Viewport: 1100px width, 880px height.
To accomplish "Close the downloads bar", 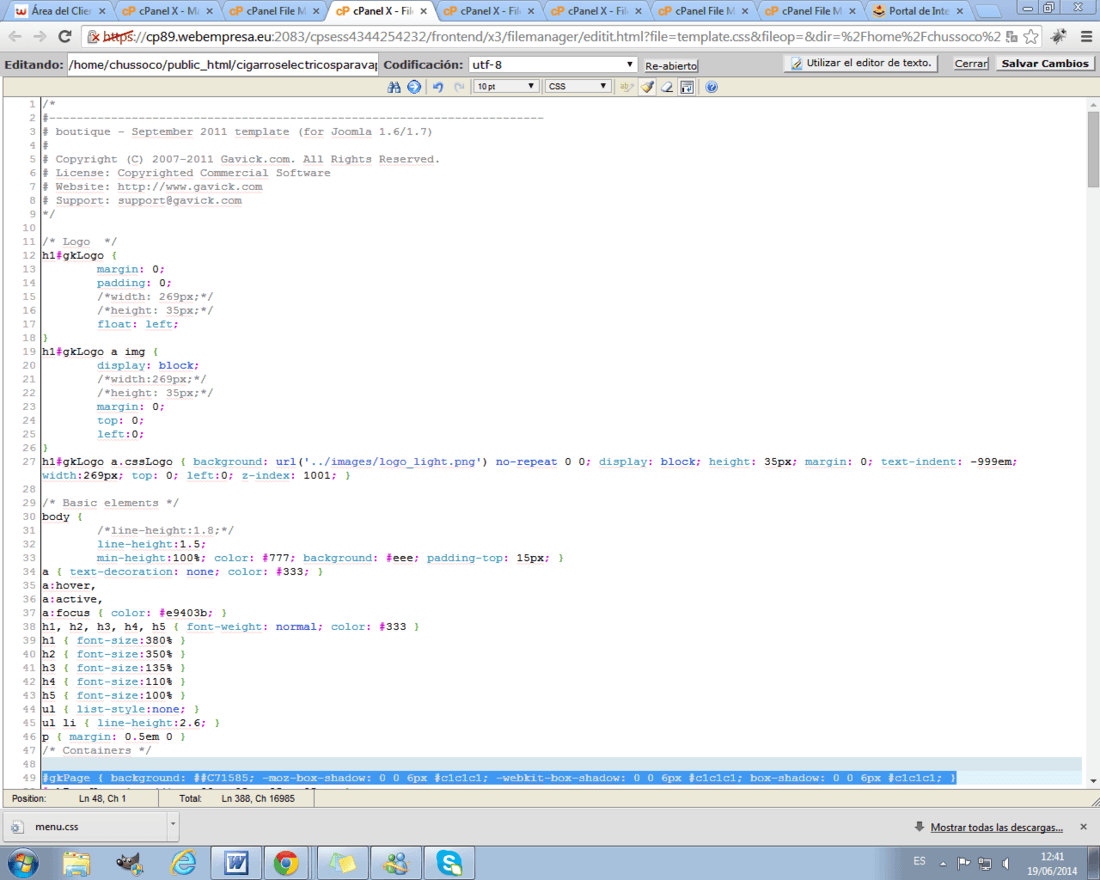I will coord(1083,827).
